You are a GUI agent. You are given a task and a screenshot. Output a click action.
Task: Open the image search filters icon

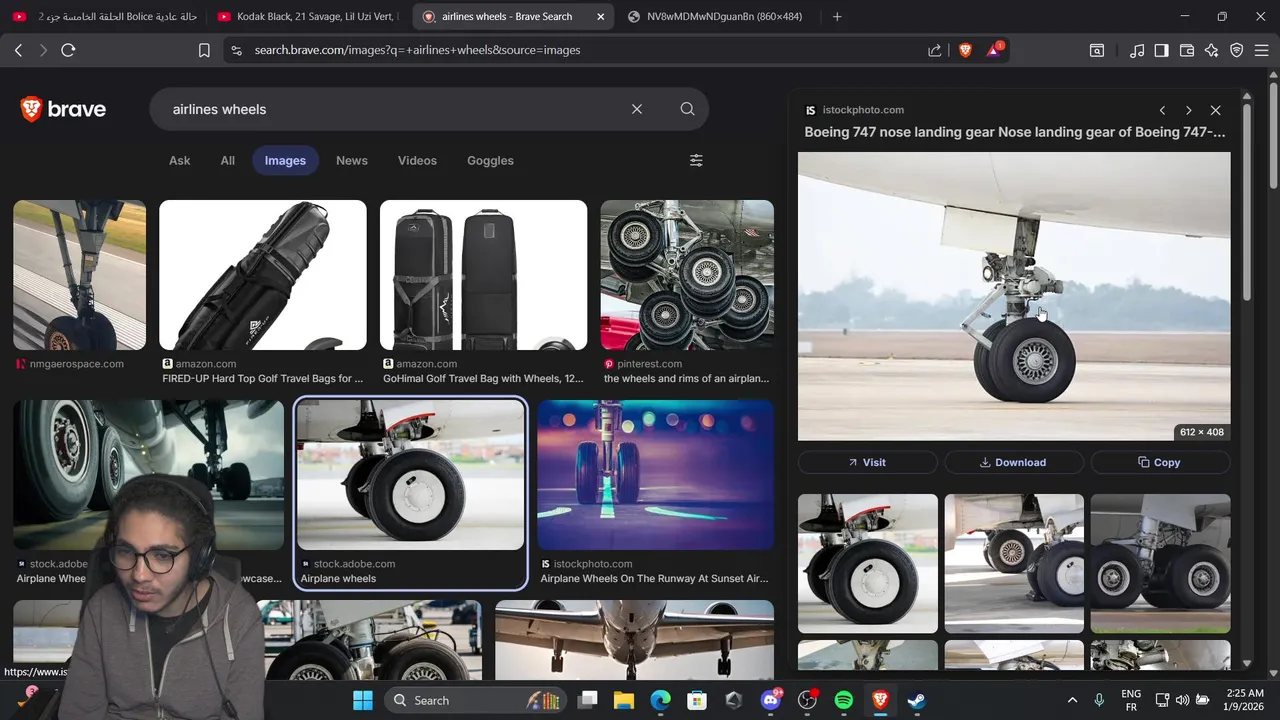click(696, 160)
